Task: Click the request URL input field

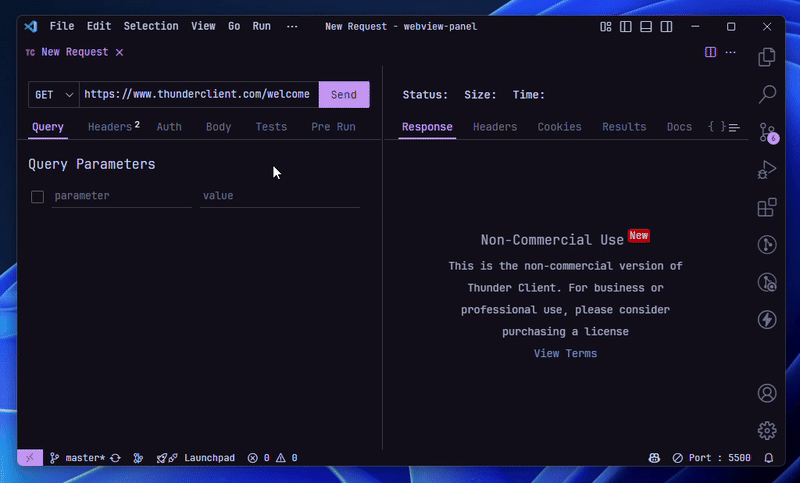Action: 199,94
